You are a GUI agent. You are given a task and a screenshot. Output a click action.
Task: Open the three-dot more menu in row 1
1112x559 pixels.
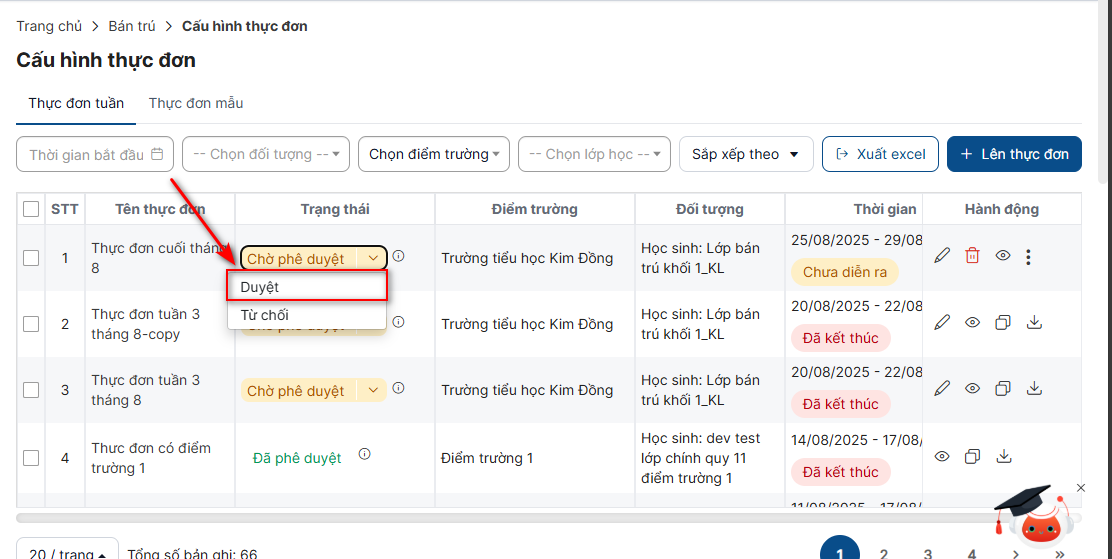tap(1028, 257)
